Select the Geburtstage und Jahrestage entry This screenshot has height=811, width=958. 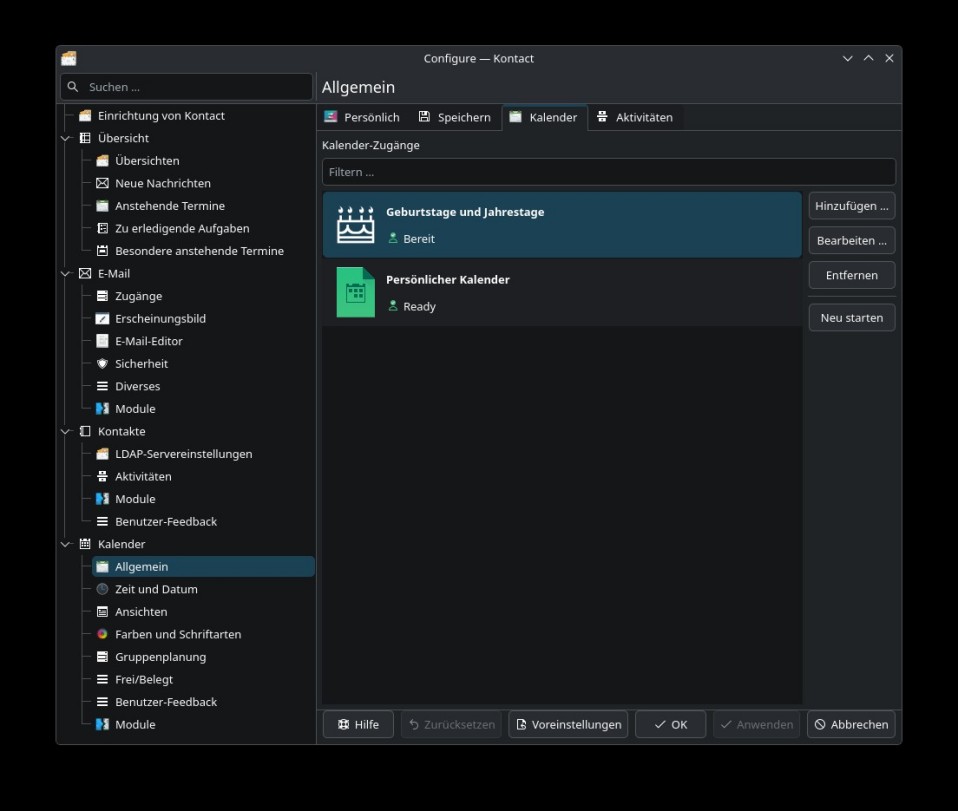point(562,225)
